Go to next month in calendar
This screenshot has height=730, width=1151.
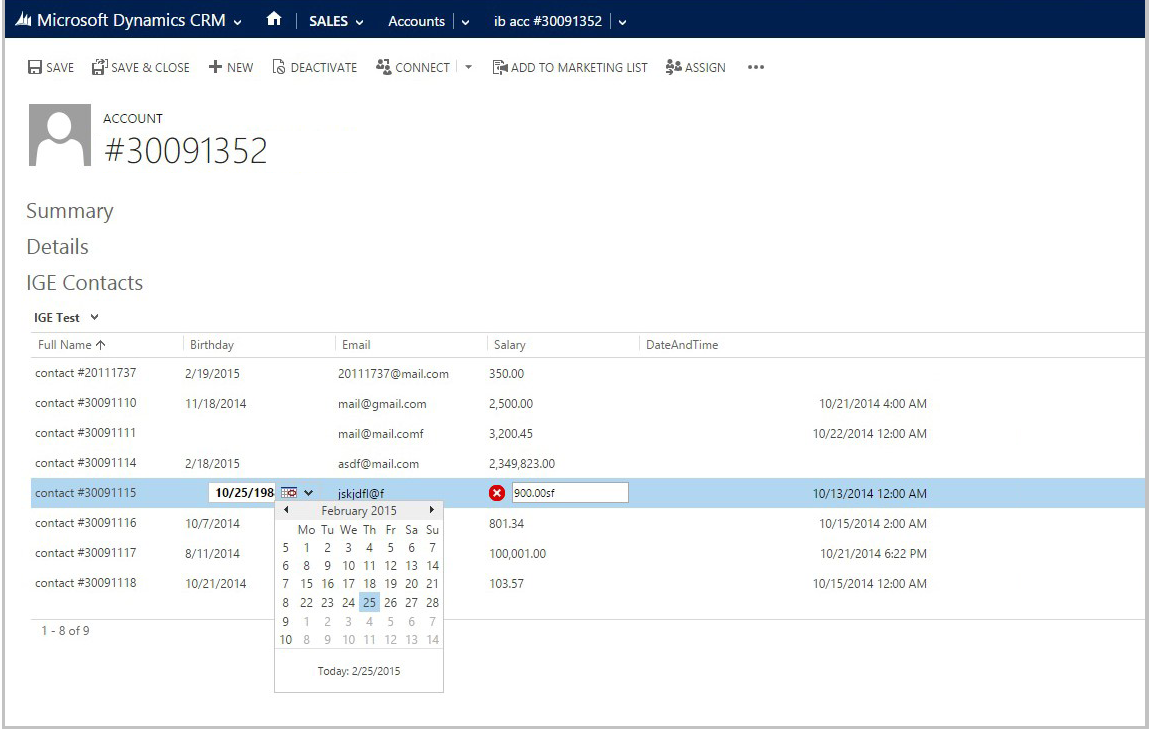[x=432, y=510]
